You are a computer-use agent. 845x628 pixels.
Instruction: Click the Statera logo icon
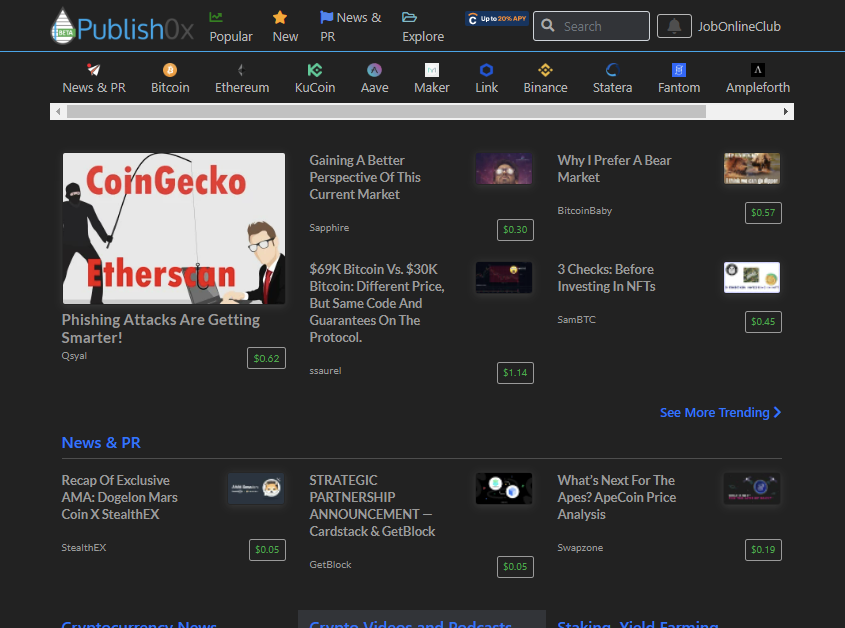pos(612,70)
